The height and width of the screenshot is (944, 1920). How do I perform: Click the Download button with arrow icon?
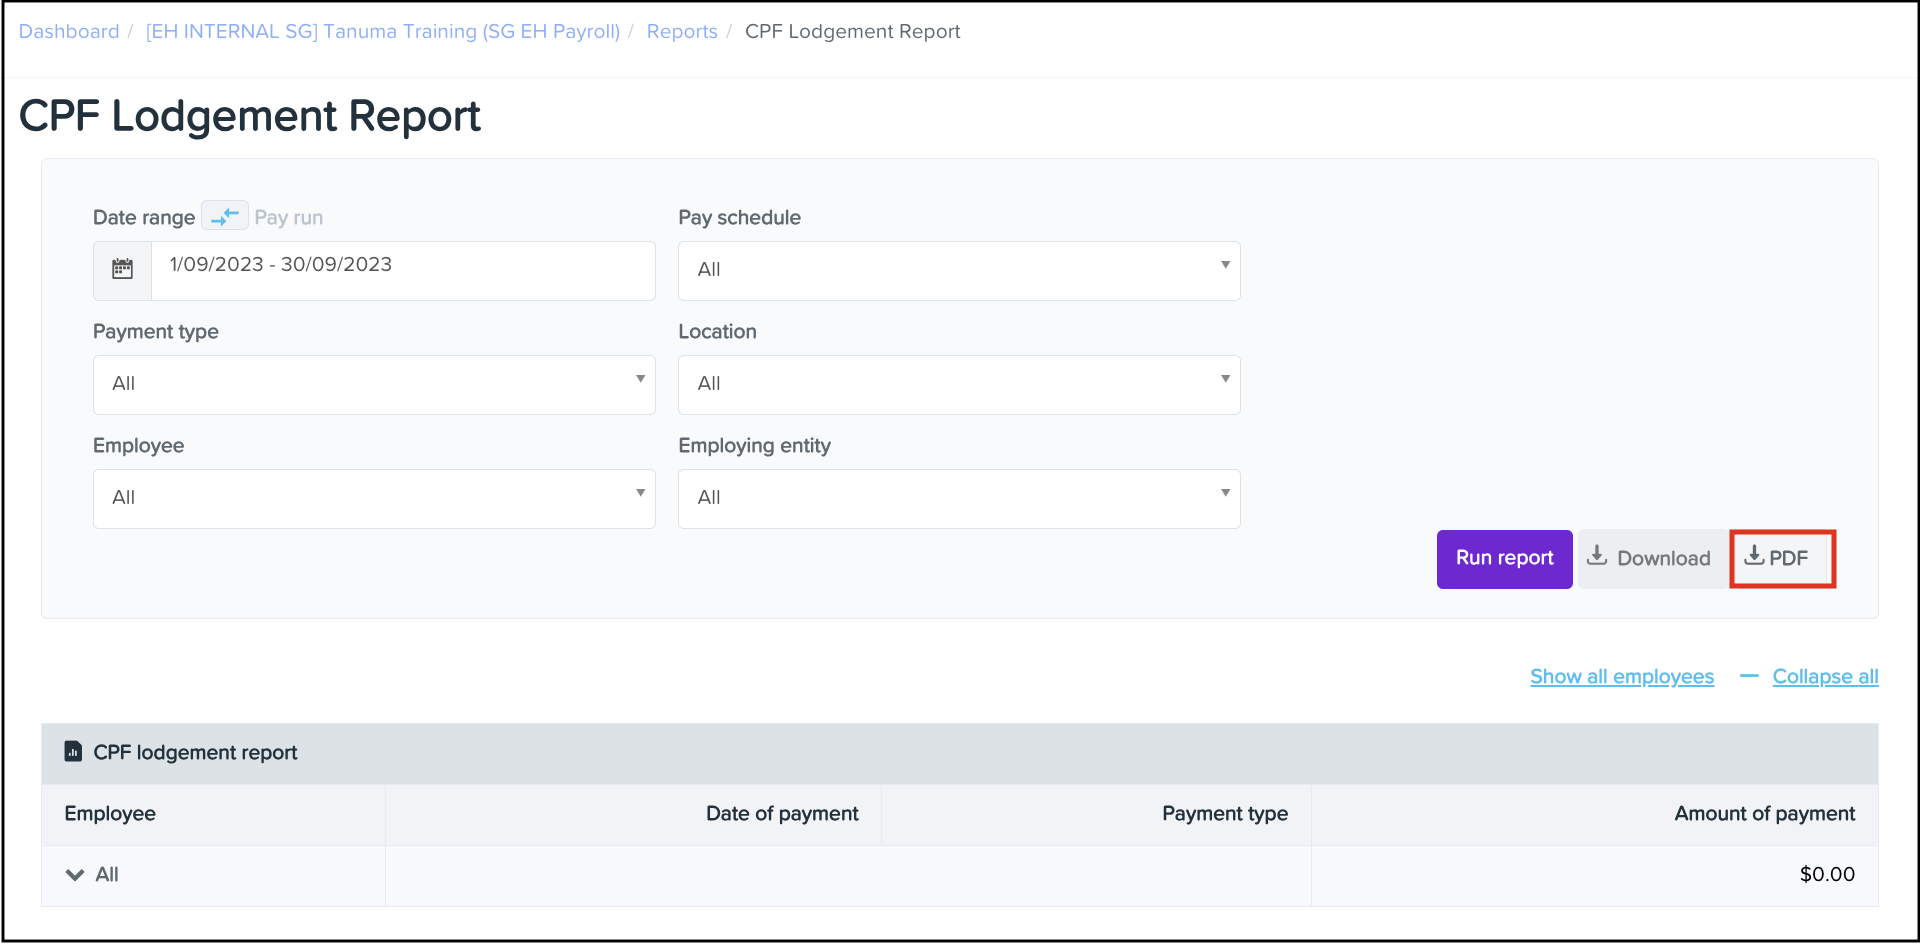coord(1650,558)
